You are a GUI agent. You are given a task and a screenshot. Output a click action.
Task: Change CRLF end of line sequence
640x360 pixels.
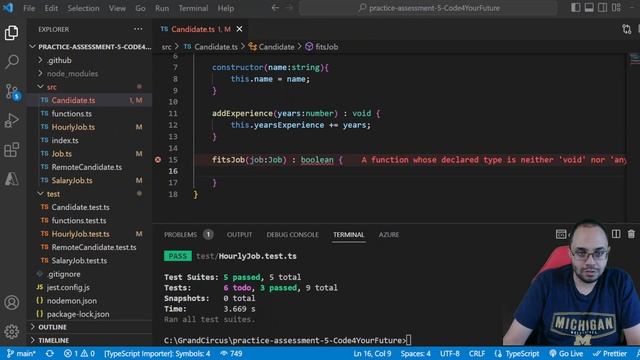click(x=476, y=353)
